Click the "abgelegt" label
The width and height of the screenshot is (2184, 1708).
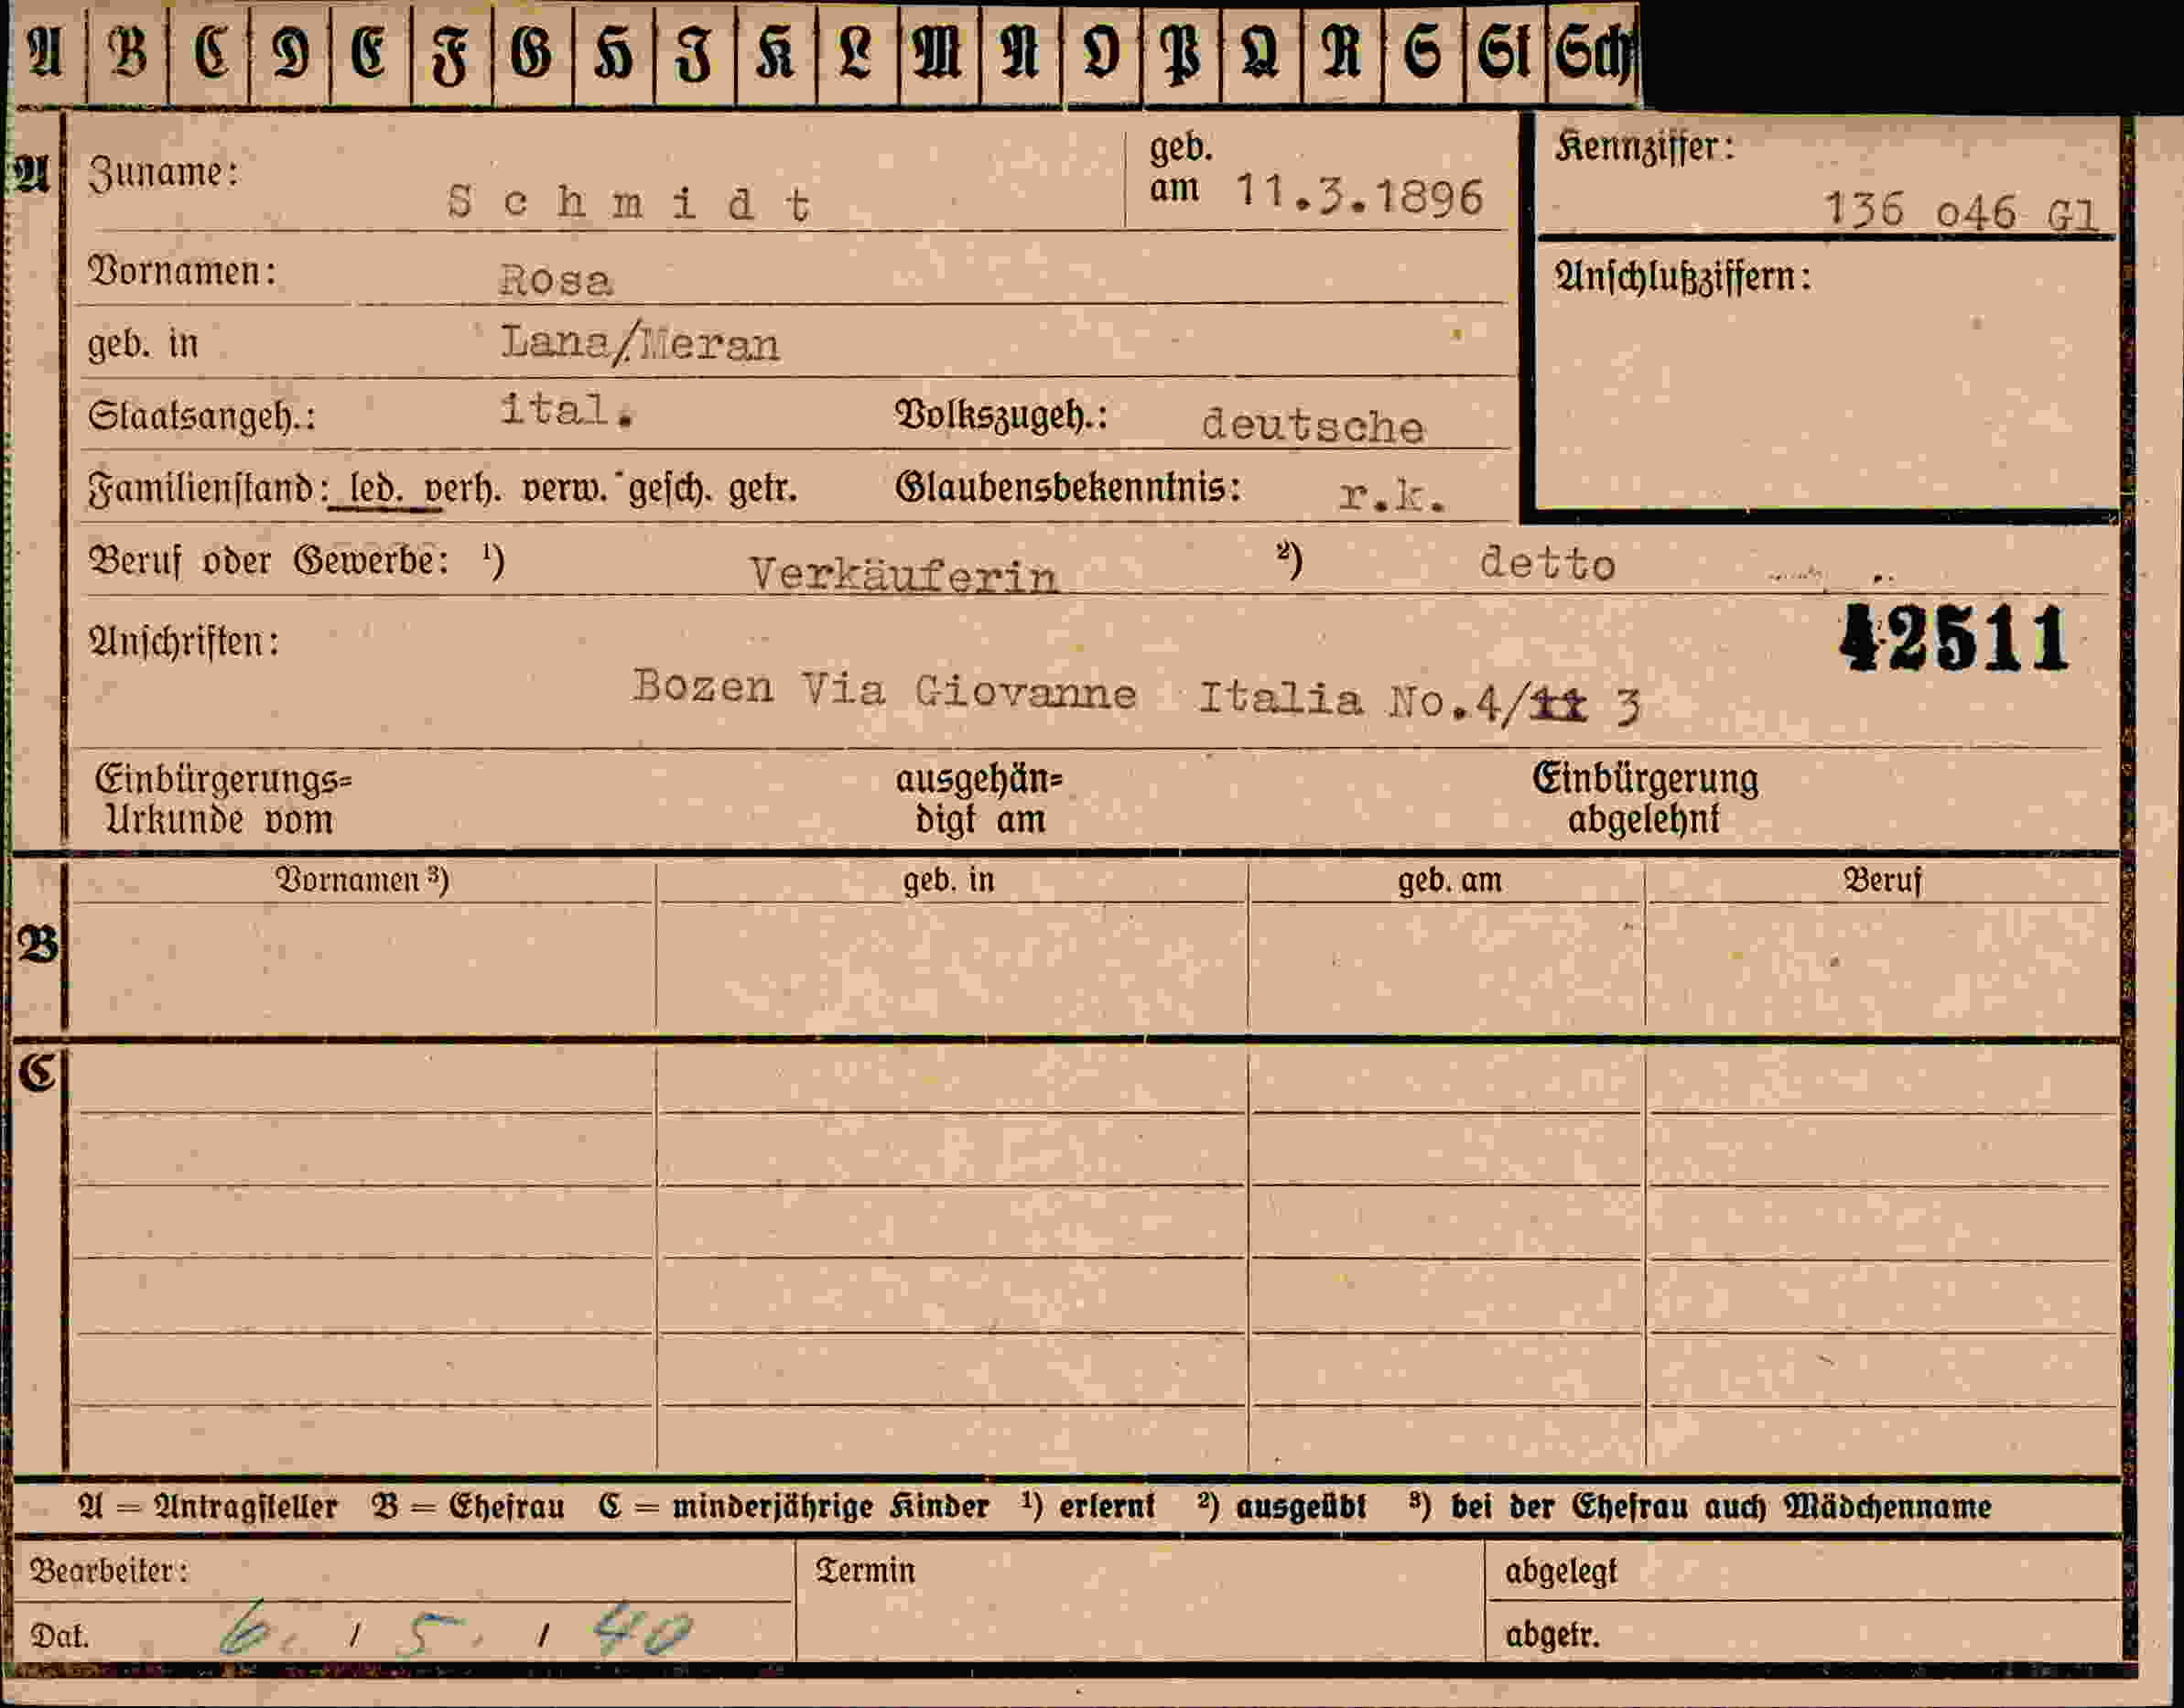click(x=1560, y=1573)
